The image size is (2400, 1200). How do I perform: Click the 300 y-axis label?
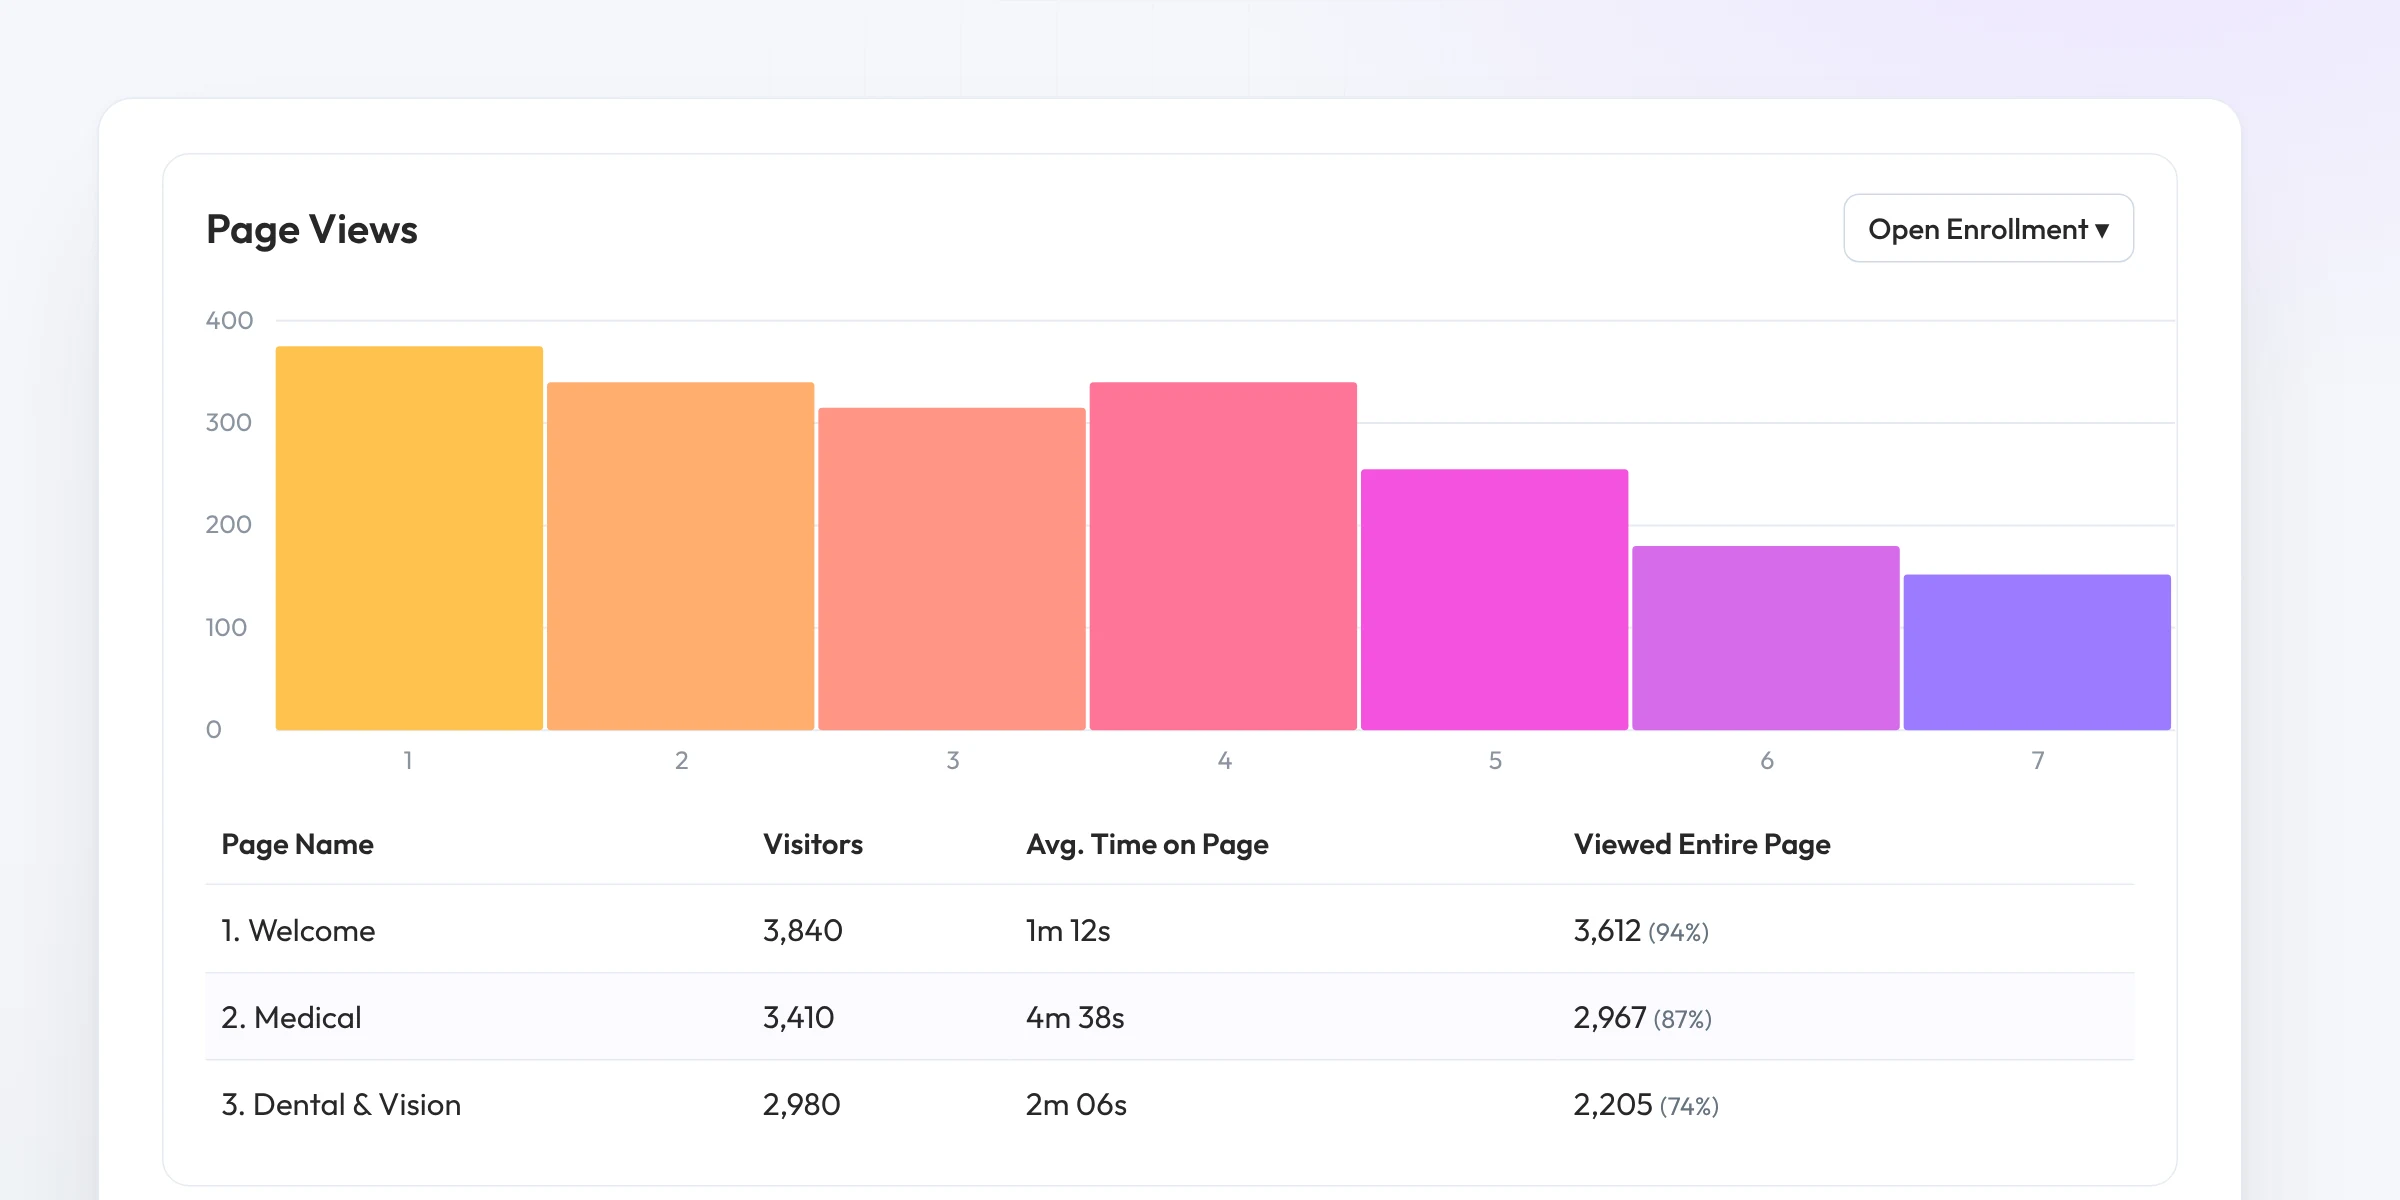tap(229, 423)
